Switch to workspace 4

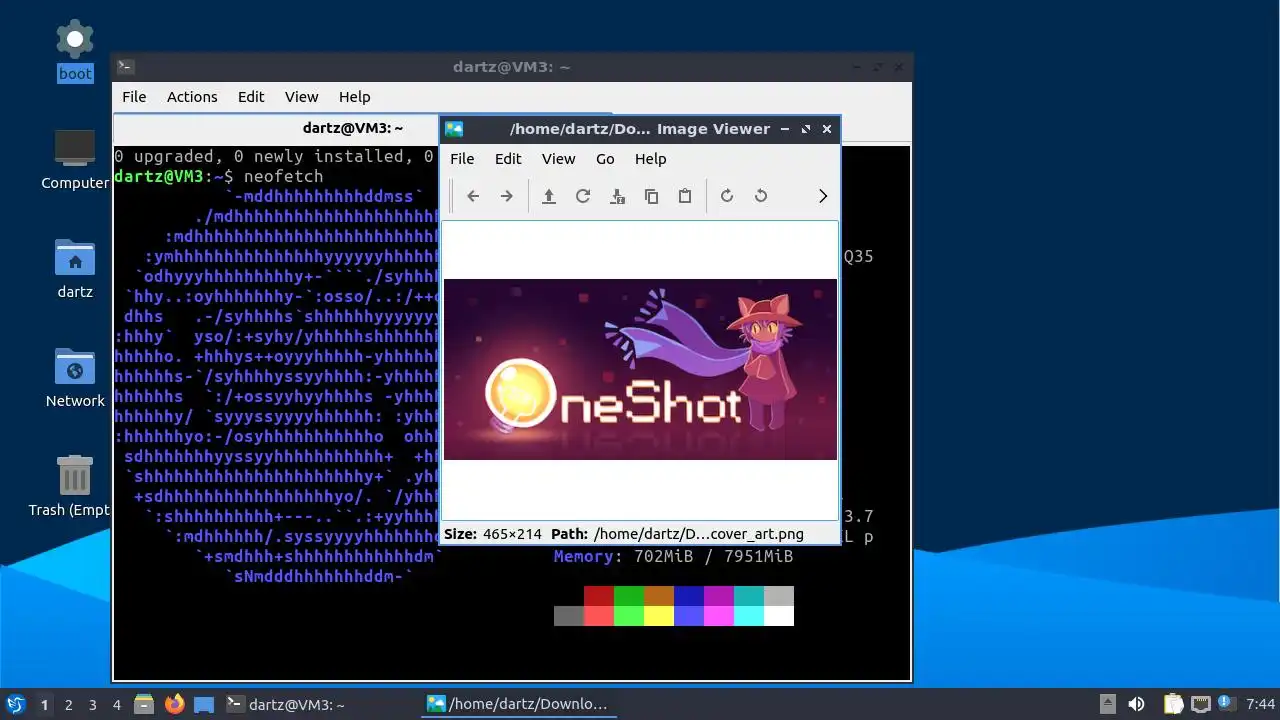(x=117, y=705)
